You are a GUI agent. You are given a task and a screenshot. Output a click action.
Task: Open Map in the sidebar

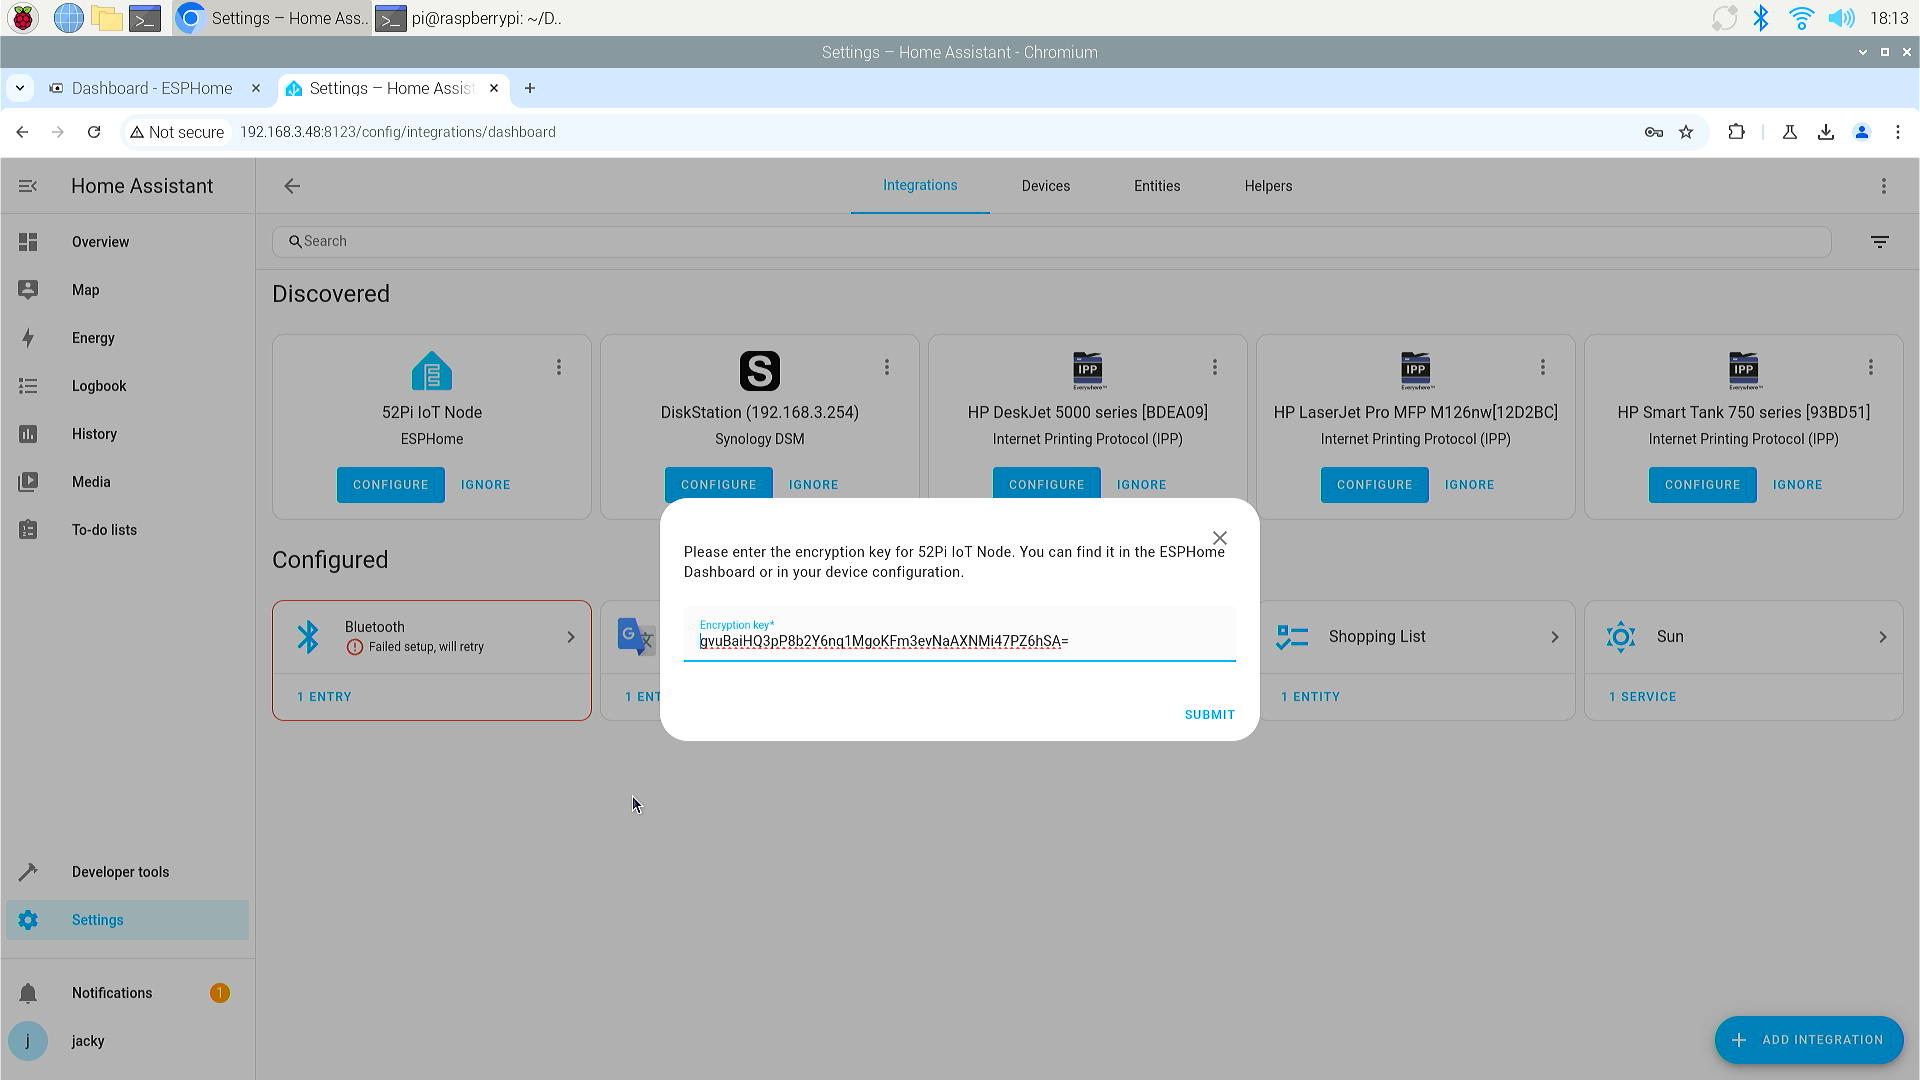(127, 290)
